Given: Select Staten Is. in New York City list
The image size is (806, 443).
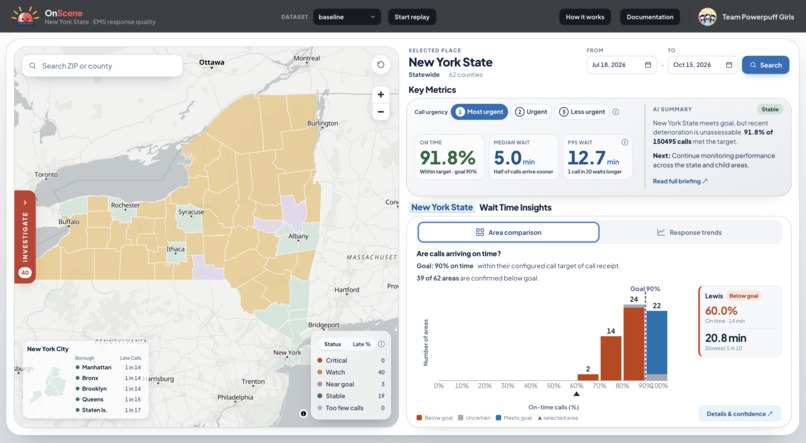Looking at the screenshot, I should coord(108,410).
